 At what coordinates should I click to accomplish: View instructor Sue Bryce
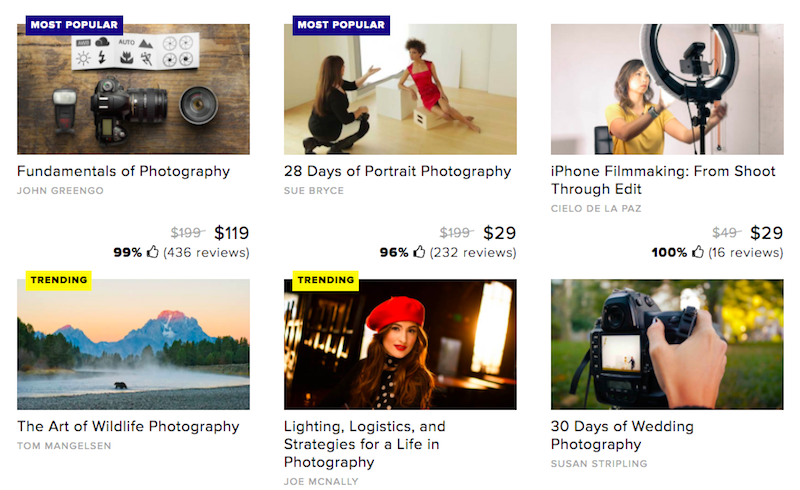[314, 190]
